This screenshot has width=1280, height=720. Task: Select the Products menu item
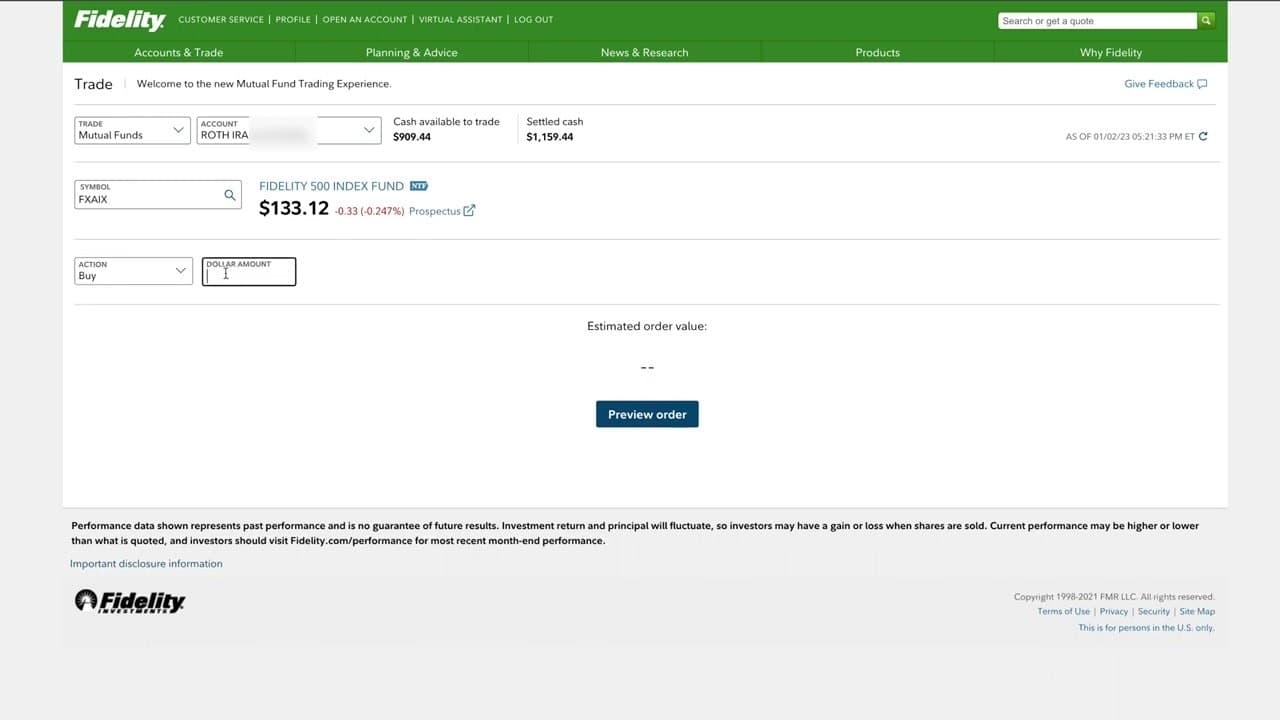tap(877, 52)
